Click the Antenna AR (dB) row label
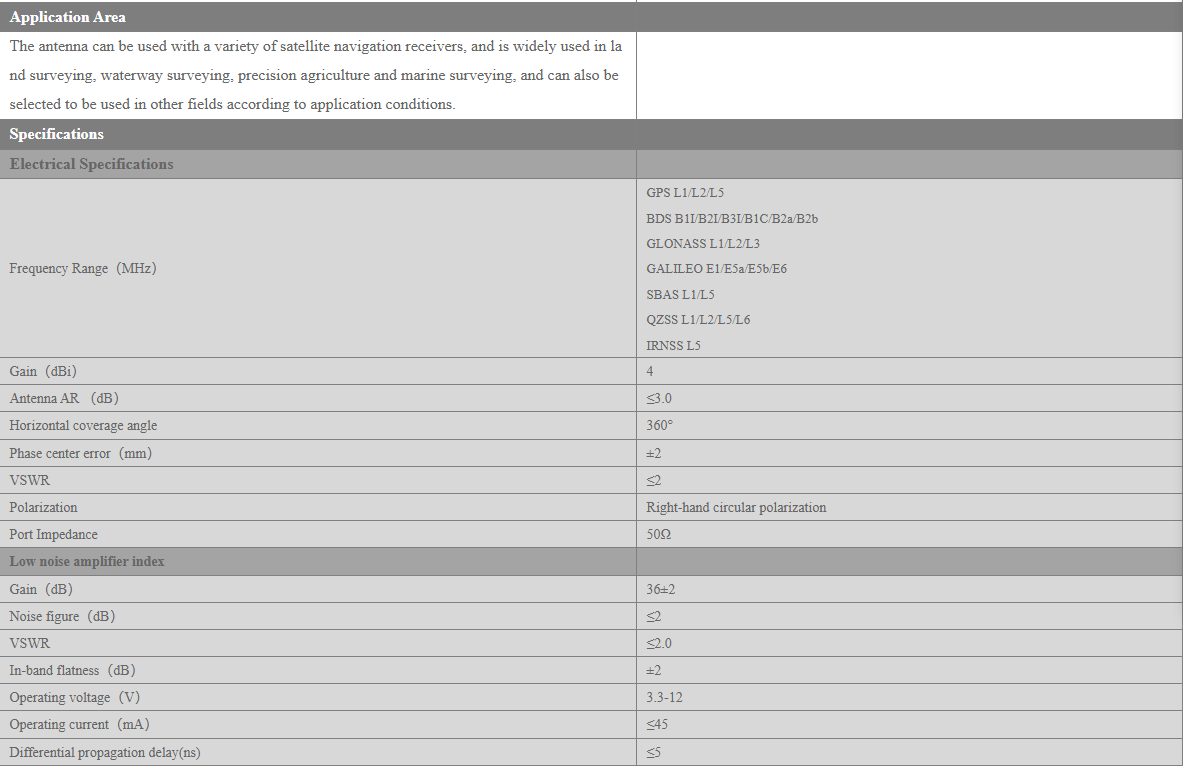1183x766 pixels. tap(64, 398)
